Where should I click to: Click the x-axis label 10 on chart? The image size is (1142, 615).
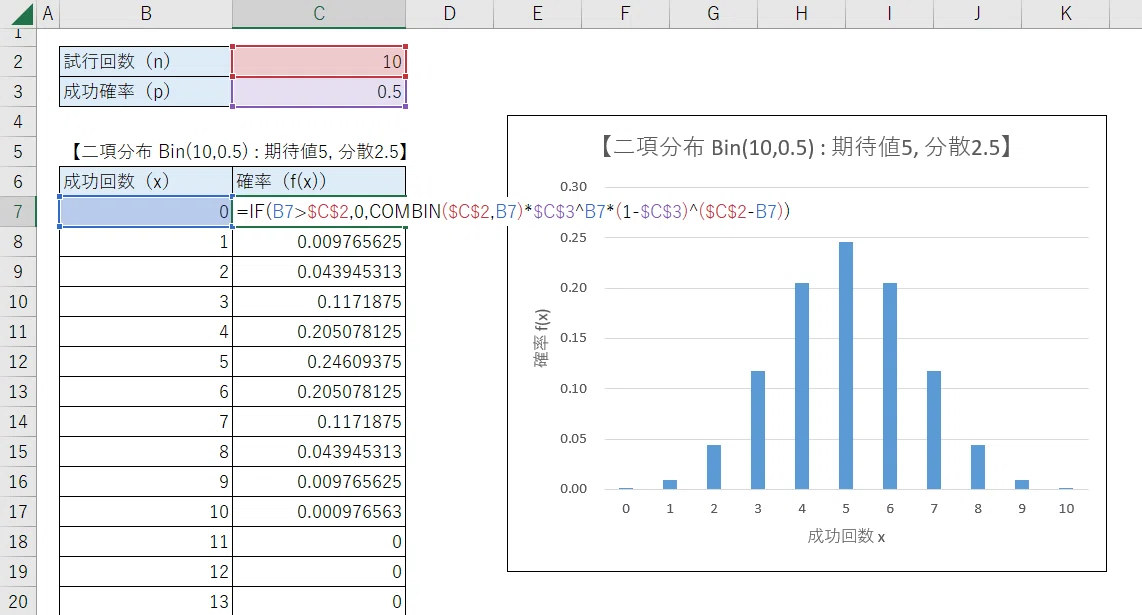[x=1066, y=509]
